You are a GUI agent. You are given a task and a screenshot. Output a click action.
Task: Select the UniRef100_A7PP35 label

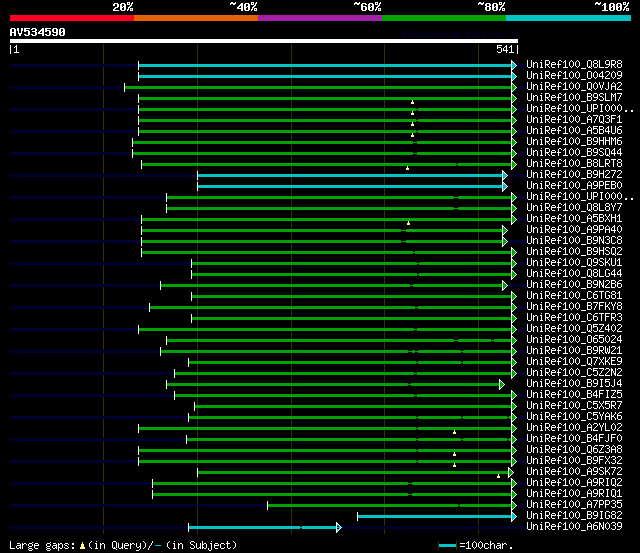click(x=574, y=505)
